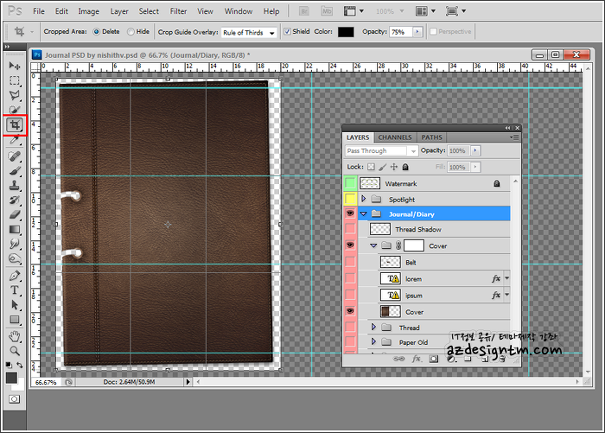Expand the Thread layer group
The width and height of the screenshot is (605, 433).
[x=373, y=327]
